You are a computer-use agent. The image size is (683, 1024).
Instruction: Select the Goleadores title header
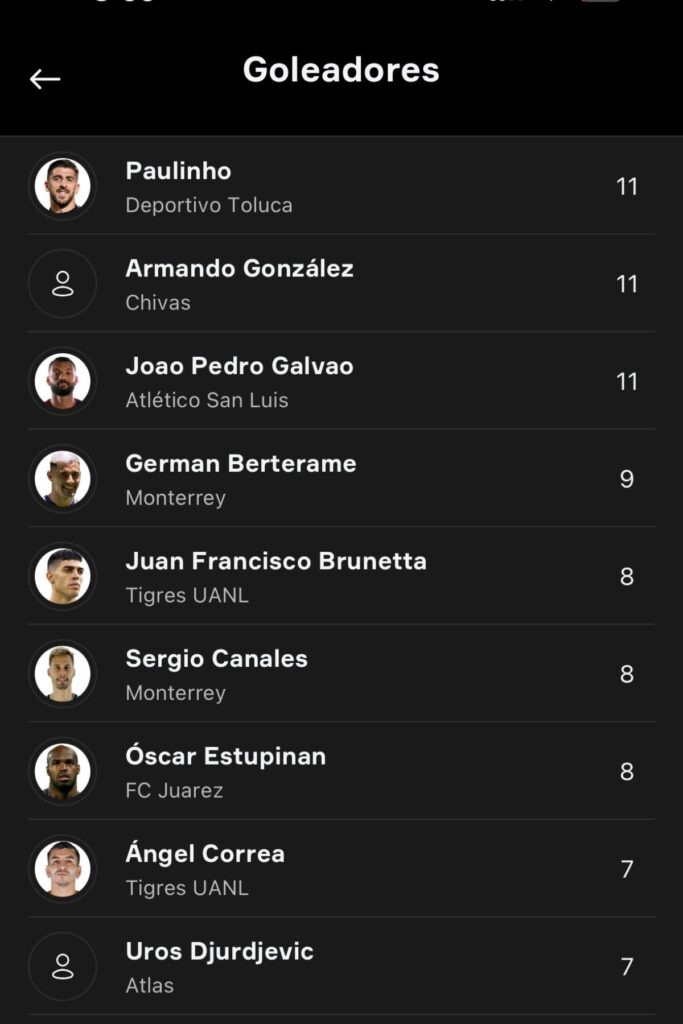tap(341, 71)
